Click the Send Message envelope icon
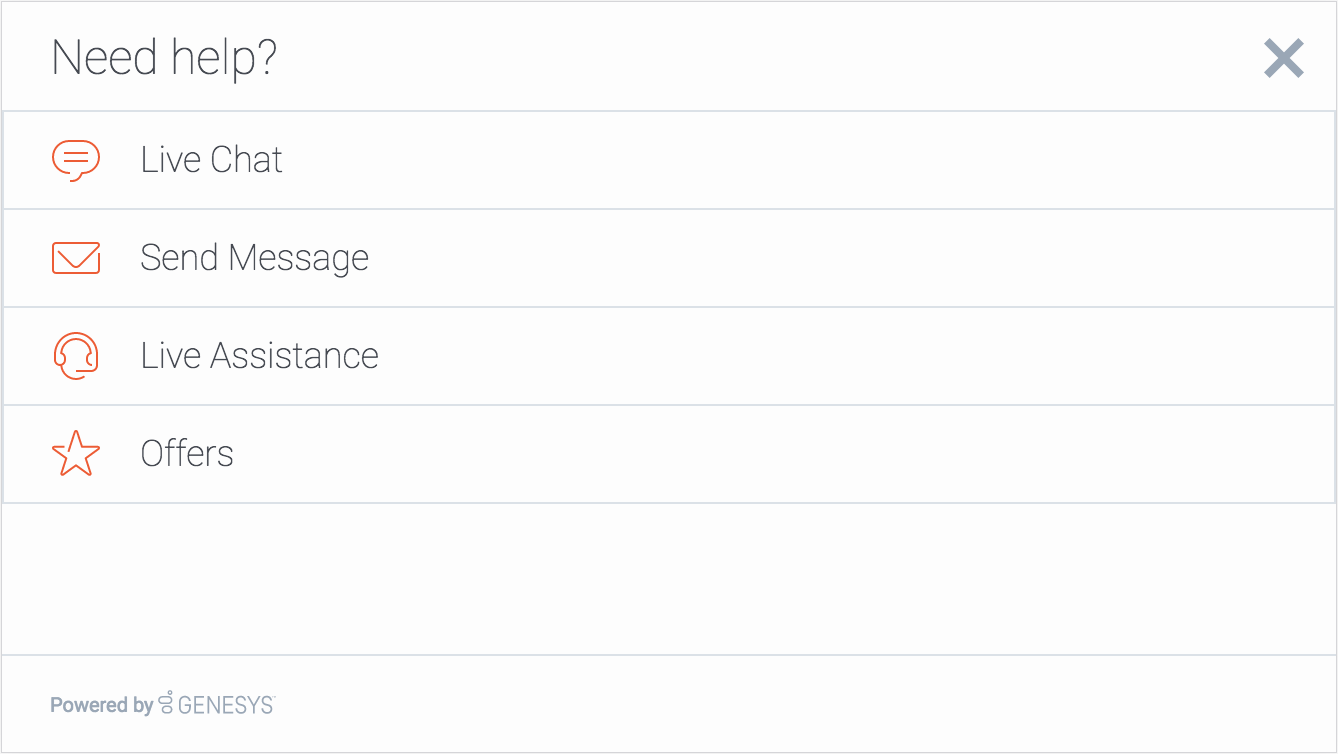The width and height of the screenshot is (1338, 754). [x=76, y=258]
